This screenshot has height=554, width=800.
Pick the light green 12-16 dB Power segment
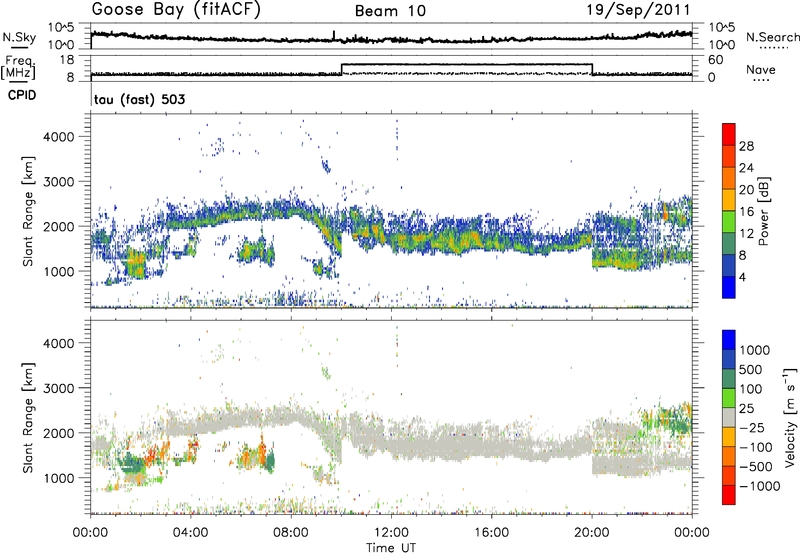point(729,222)
